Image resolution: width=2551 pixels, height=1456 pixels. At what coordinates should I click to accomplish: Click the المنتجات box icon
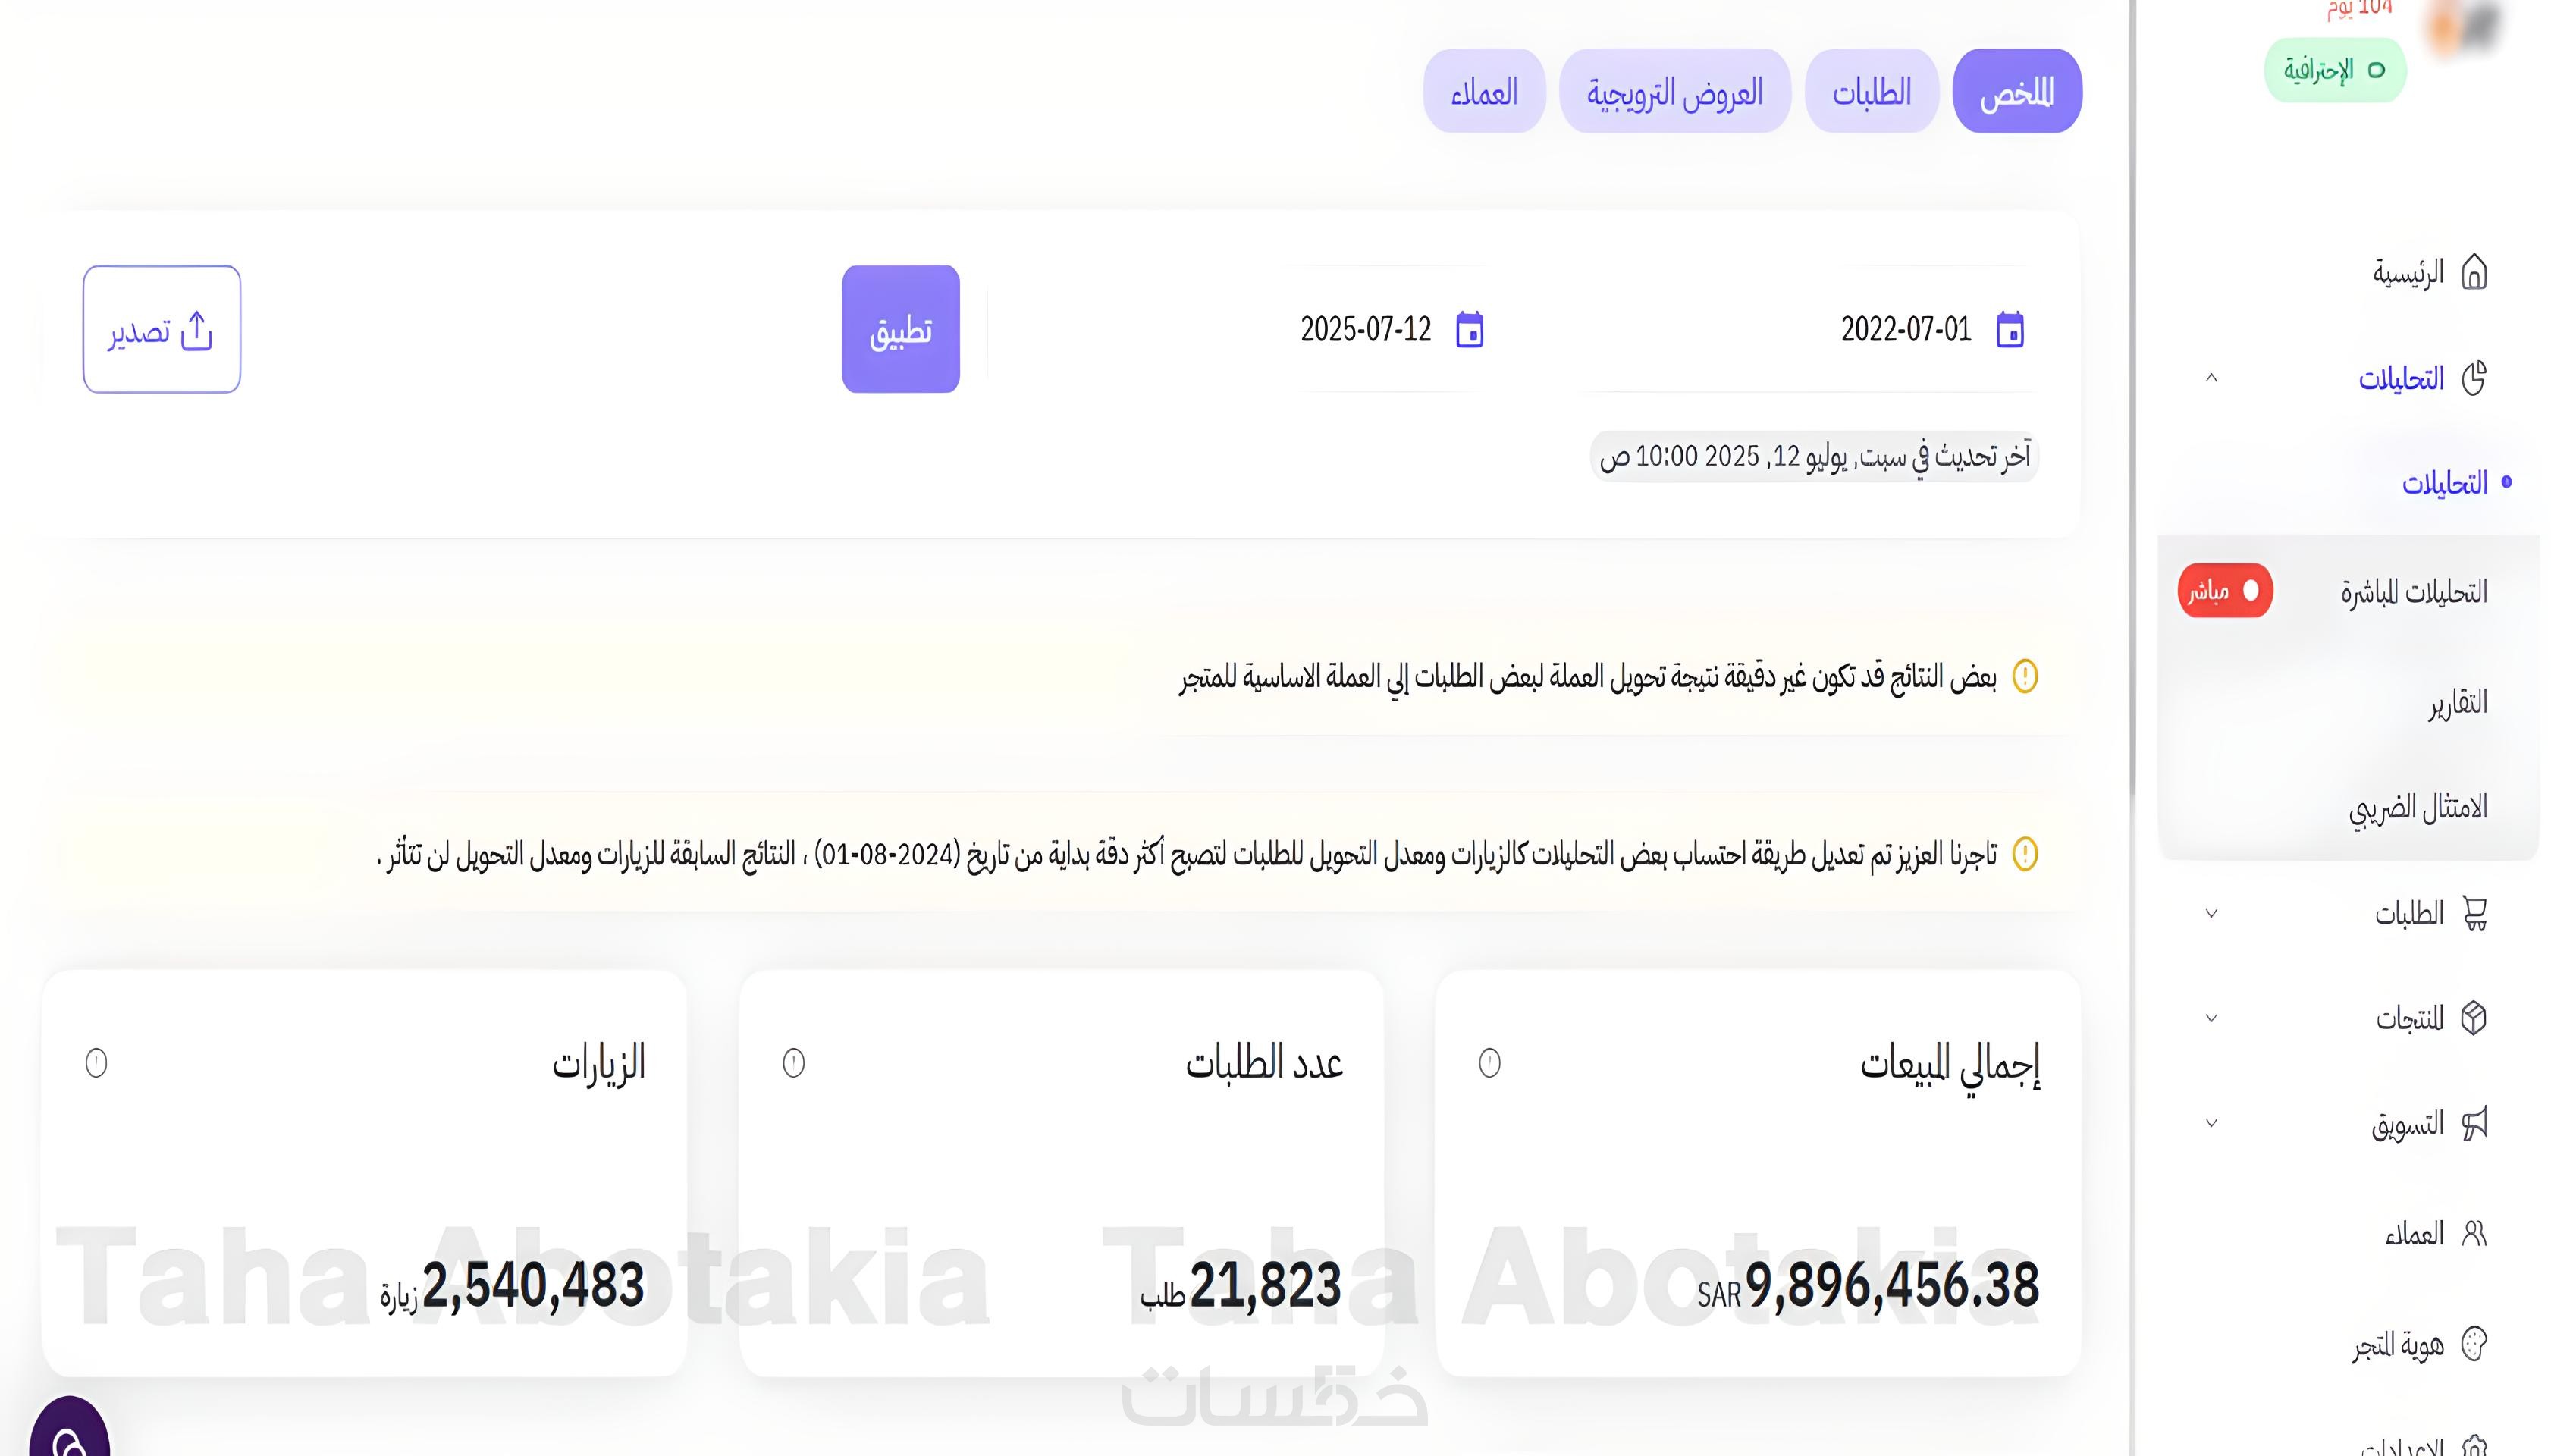tap(2473, 1018)
